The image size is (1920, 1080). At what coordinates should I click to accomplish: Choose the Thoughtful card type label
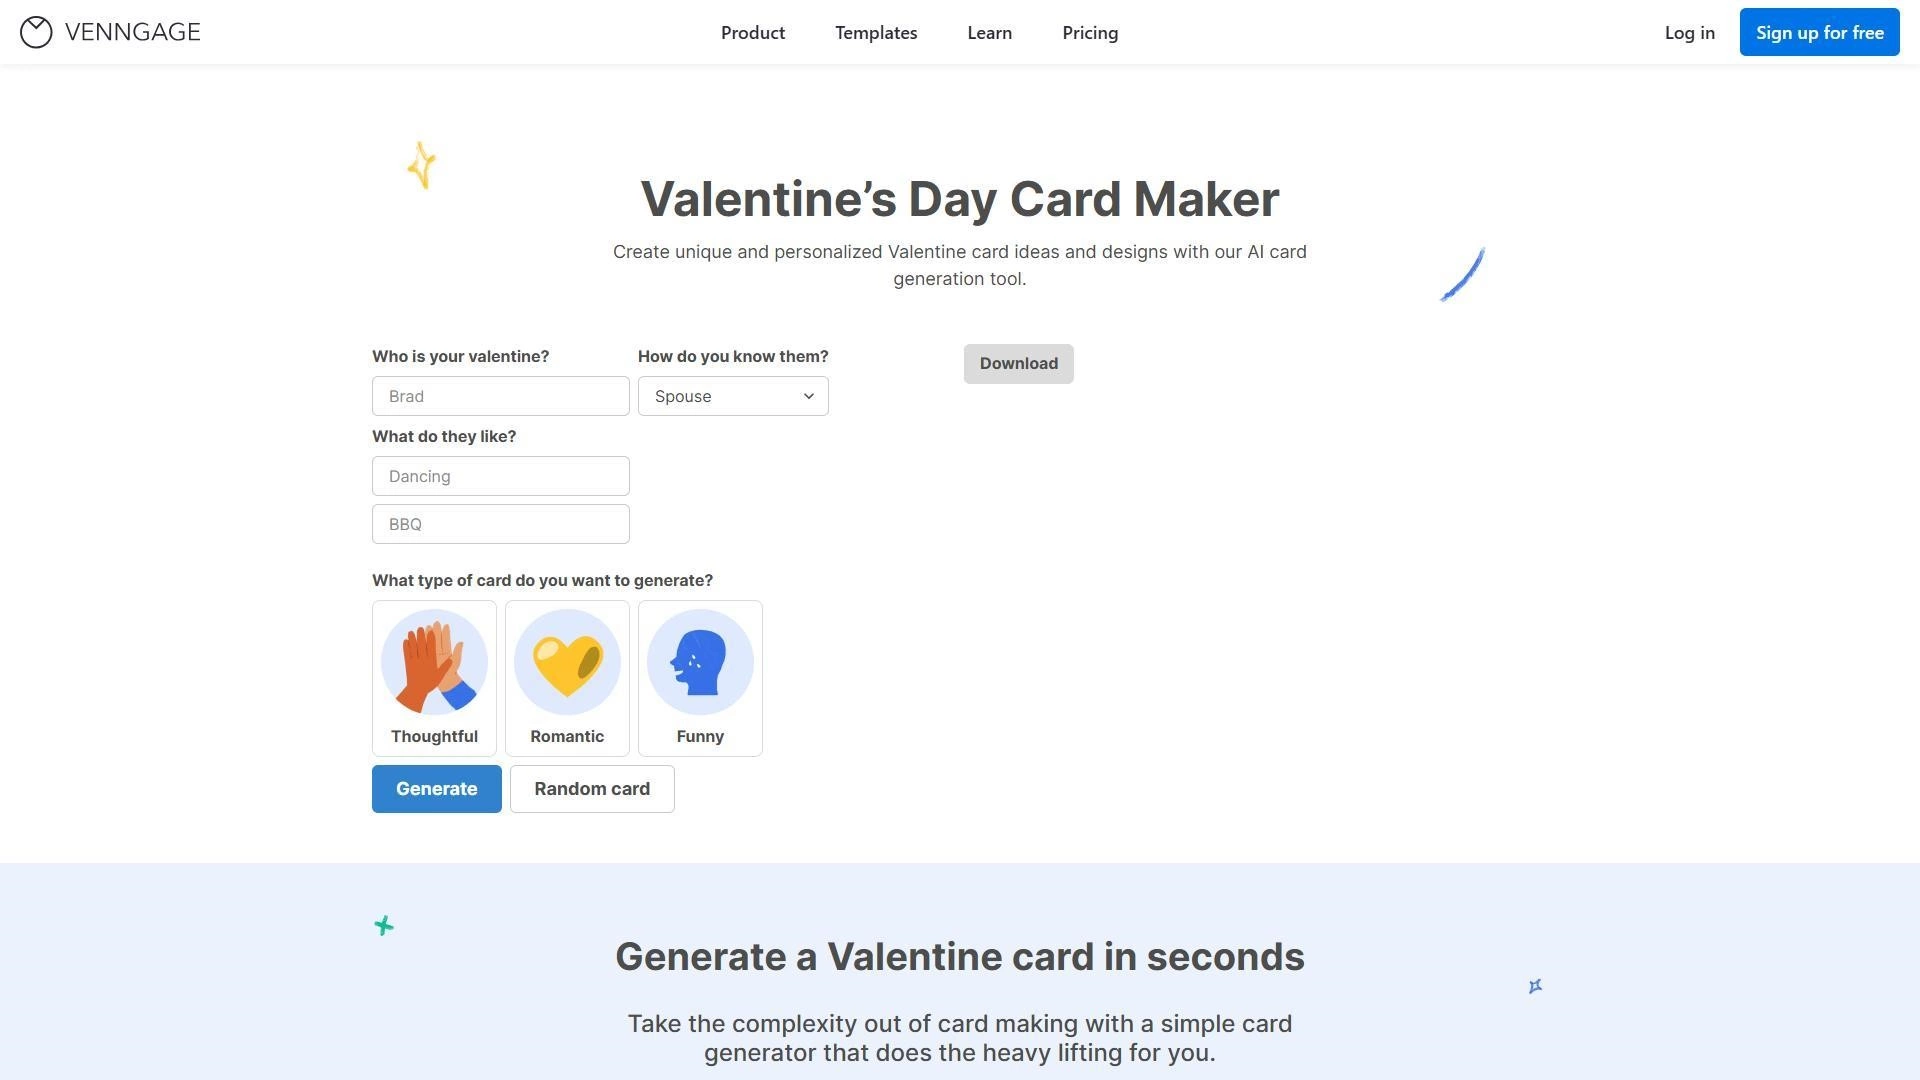click(x=434, y=737)
